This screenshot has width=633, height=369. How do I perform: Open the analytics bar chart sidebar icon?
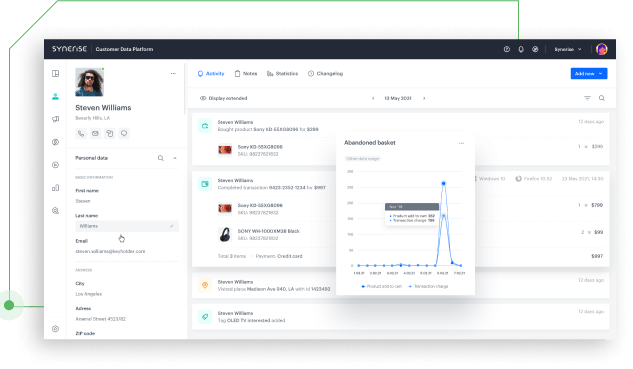[55, 188]
